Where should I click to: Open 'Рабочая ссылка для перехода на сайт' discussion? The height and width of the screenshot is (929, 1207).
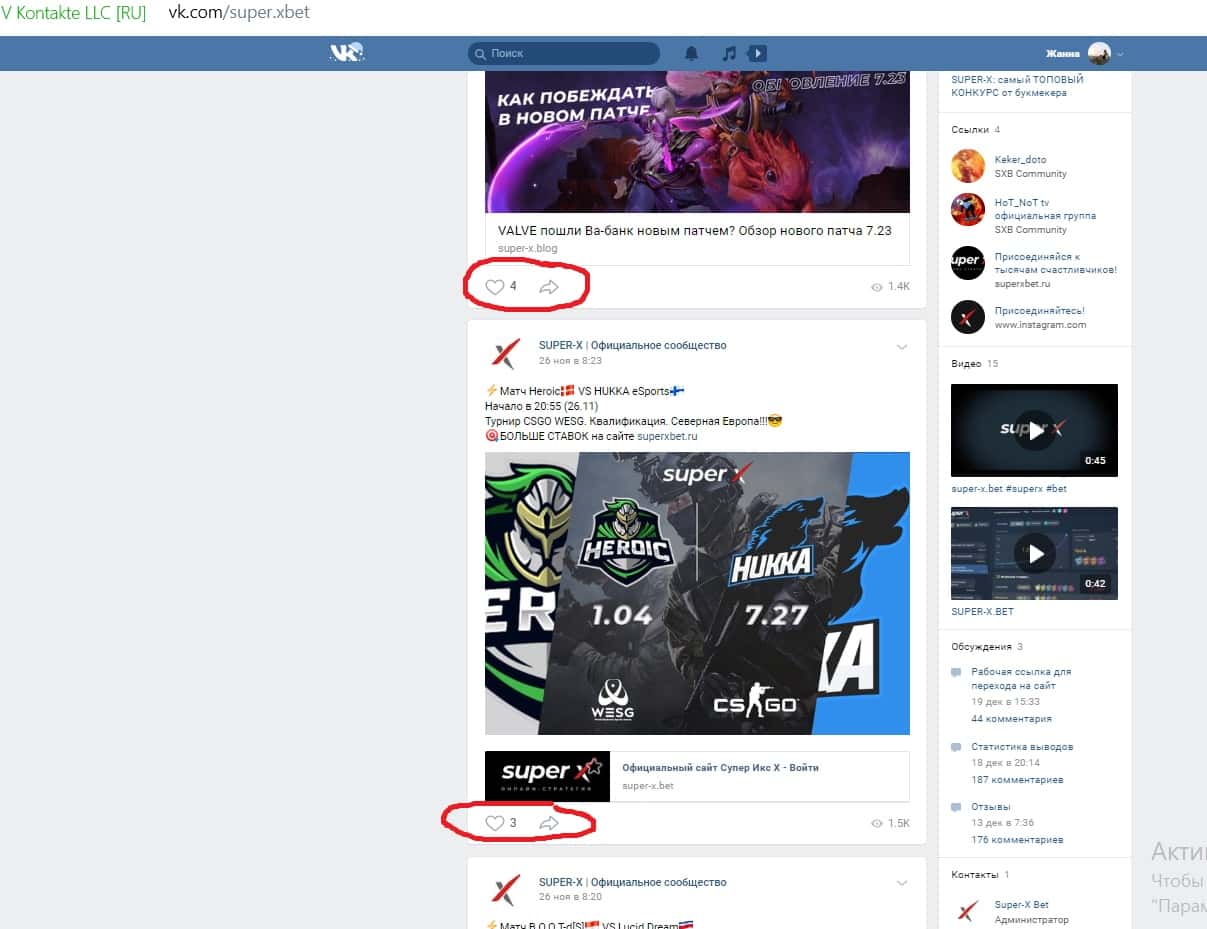[1021, 679]
